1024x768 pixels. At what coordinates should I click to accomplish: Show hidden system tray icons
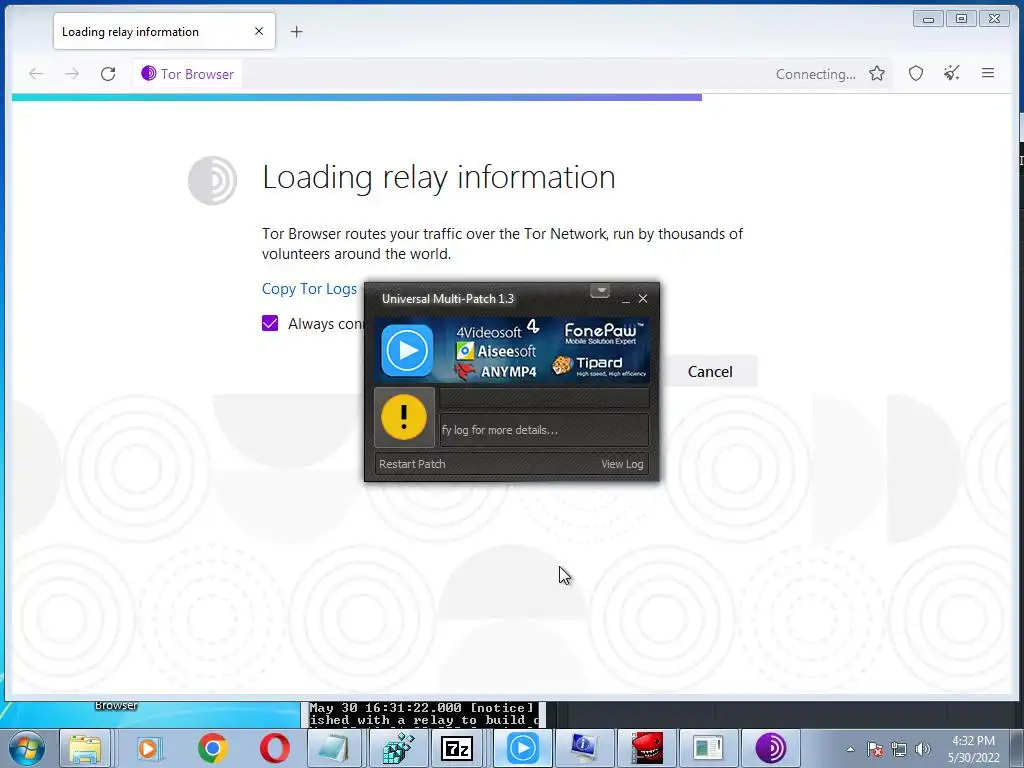850,749
